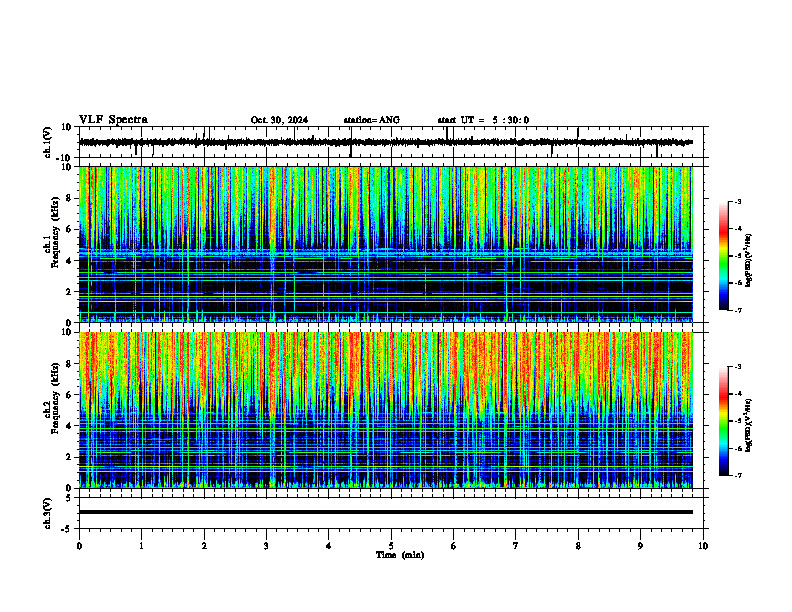
Task: Click the ch.2 color scale log(PSD) unit label
Action: (x=749, y=426)
